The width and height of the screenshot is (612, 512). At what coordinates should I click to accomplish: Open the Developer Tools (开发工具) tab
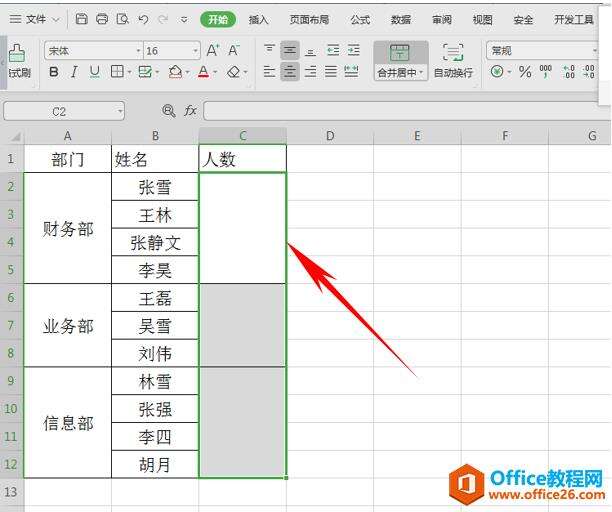574,20
